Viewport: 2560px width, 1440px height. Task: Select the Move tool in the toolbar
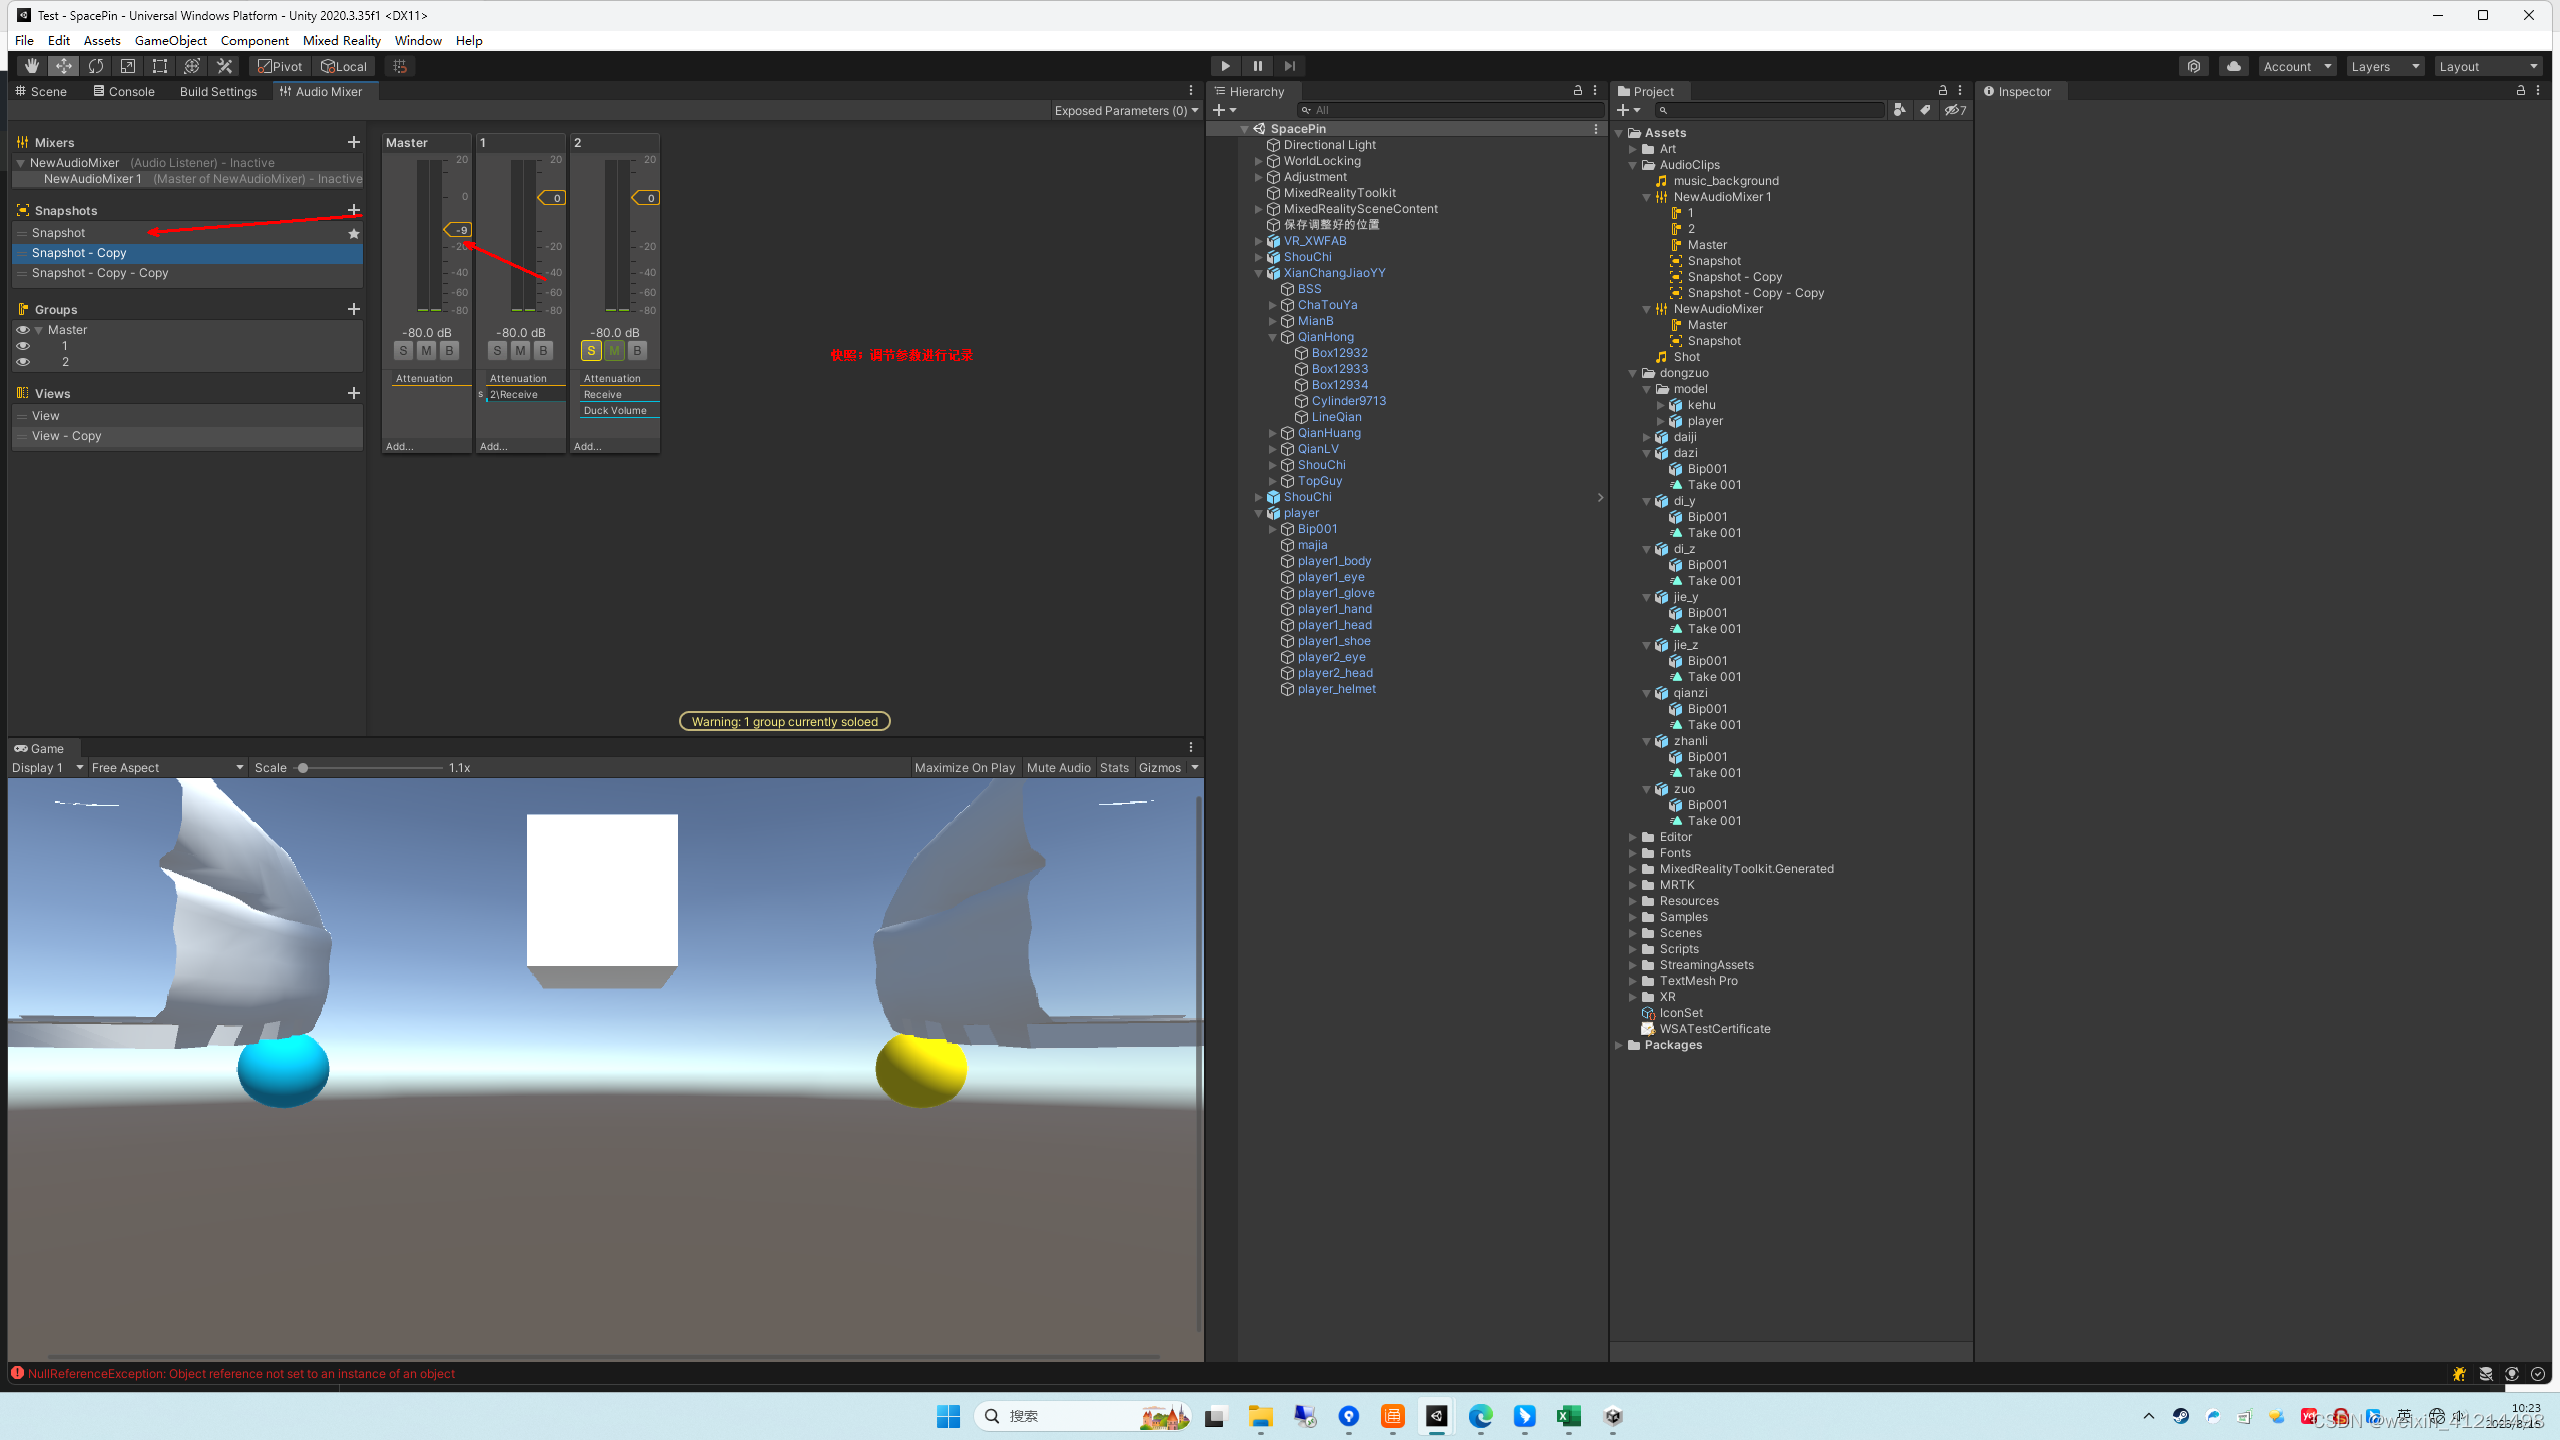pyautogui.click(x=63, y=65)
